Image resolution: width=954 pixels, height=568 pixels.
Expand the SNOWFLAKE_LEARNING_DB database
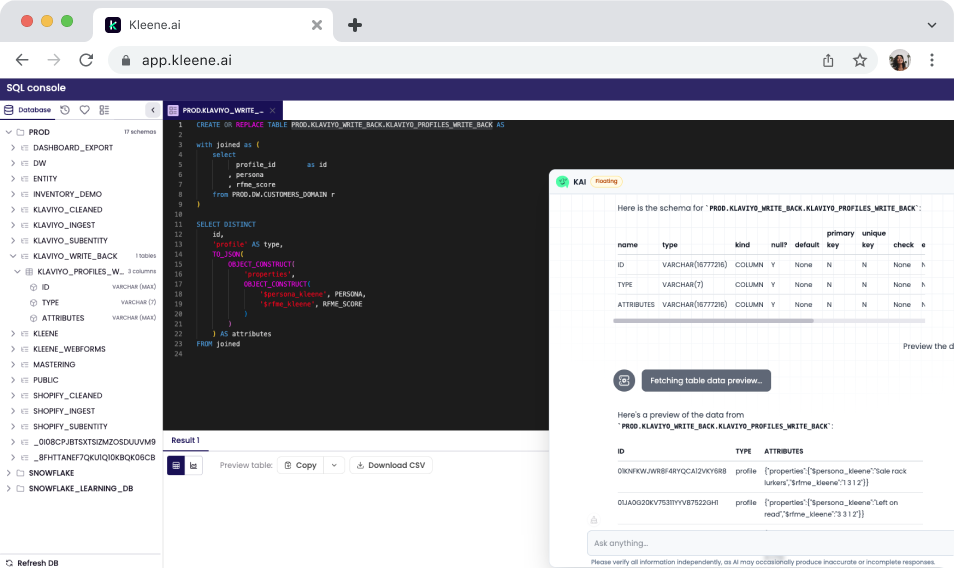tap(9, 488)
